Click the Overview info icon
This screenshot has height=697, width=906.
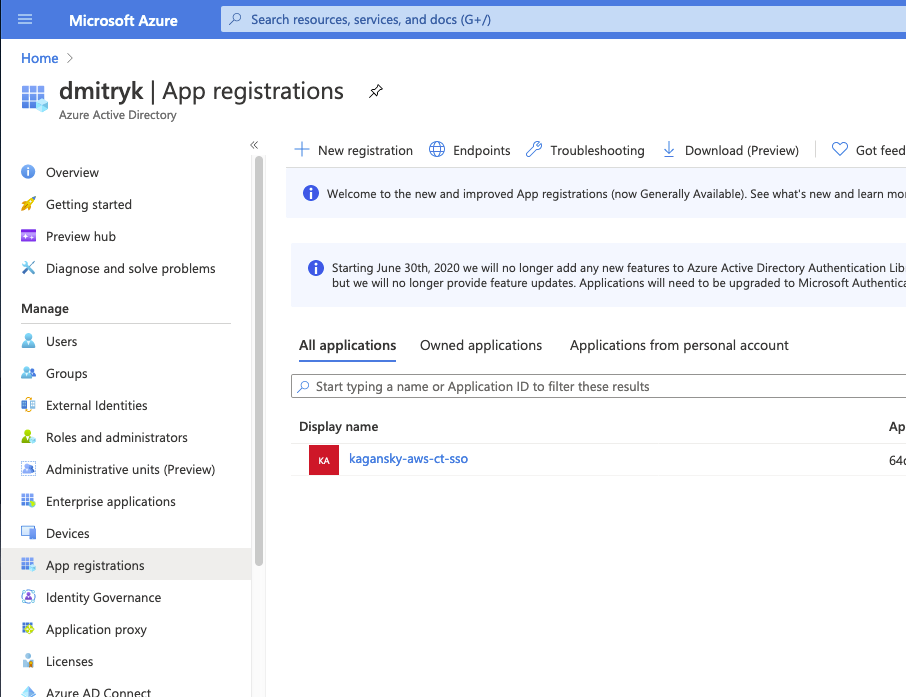28,172
